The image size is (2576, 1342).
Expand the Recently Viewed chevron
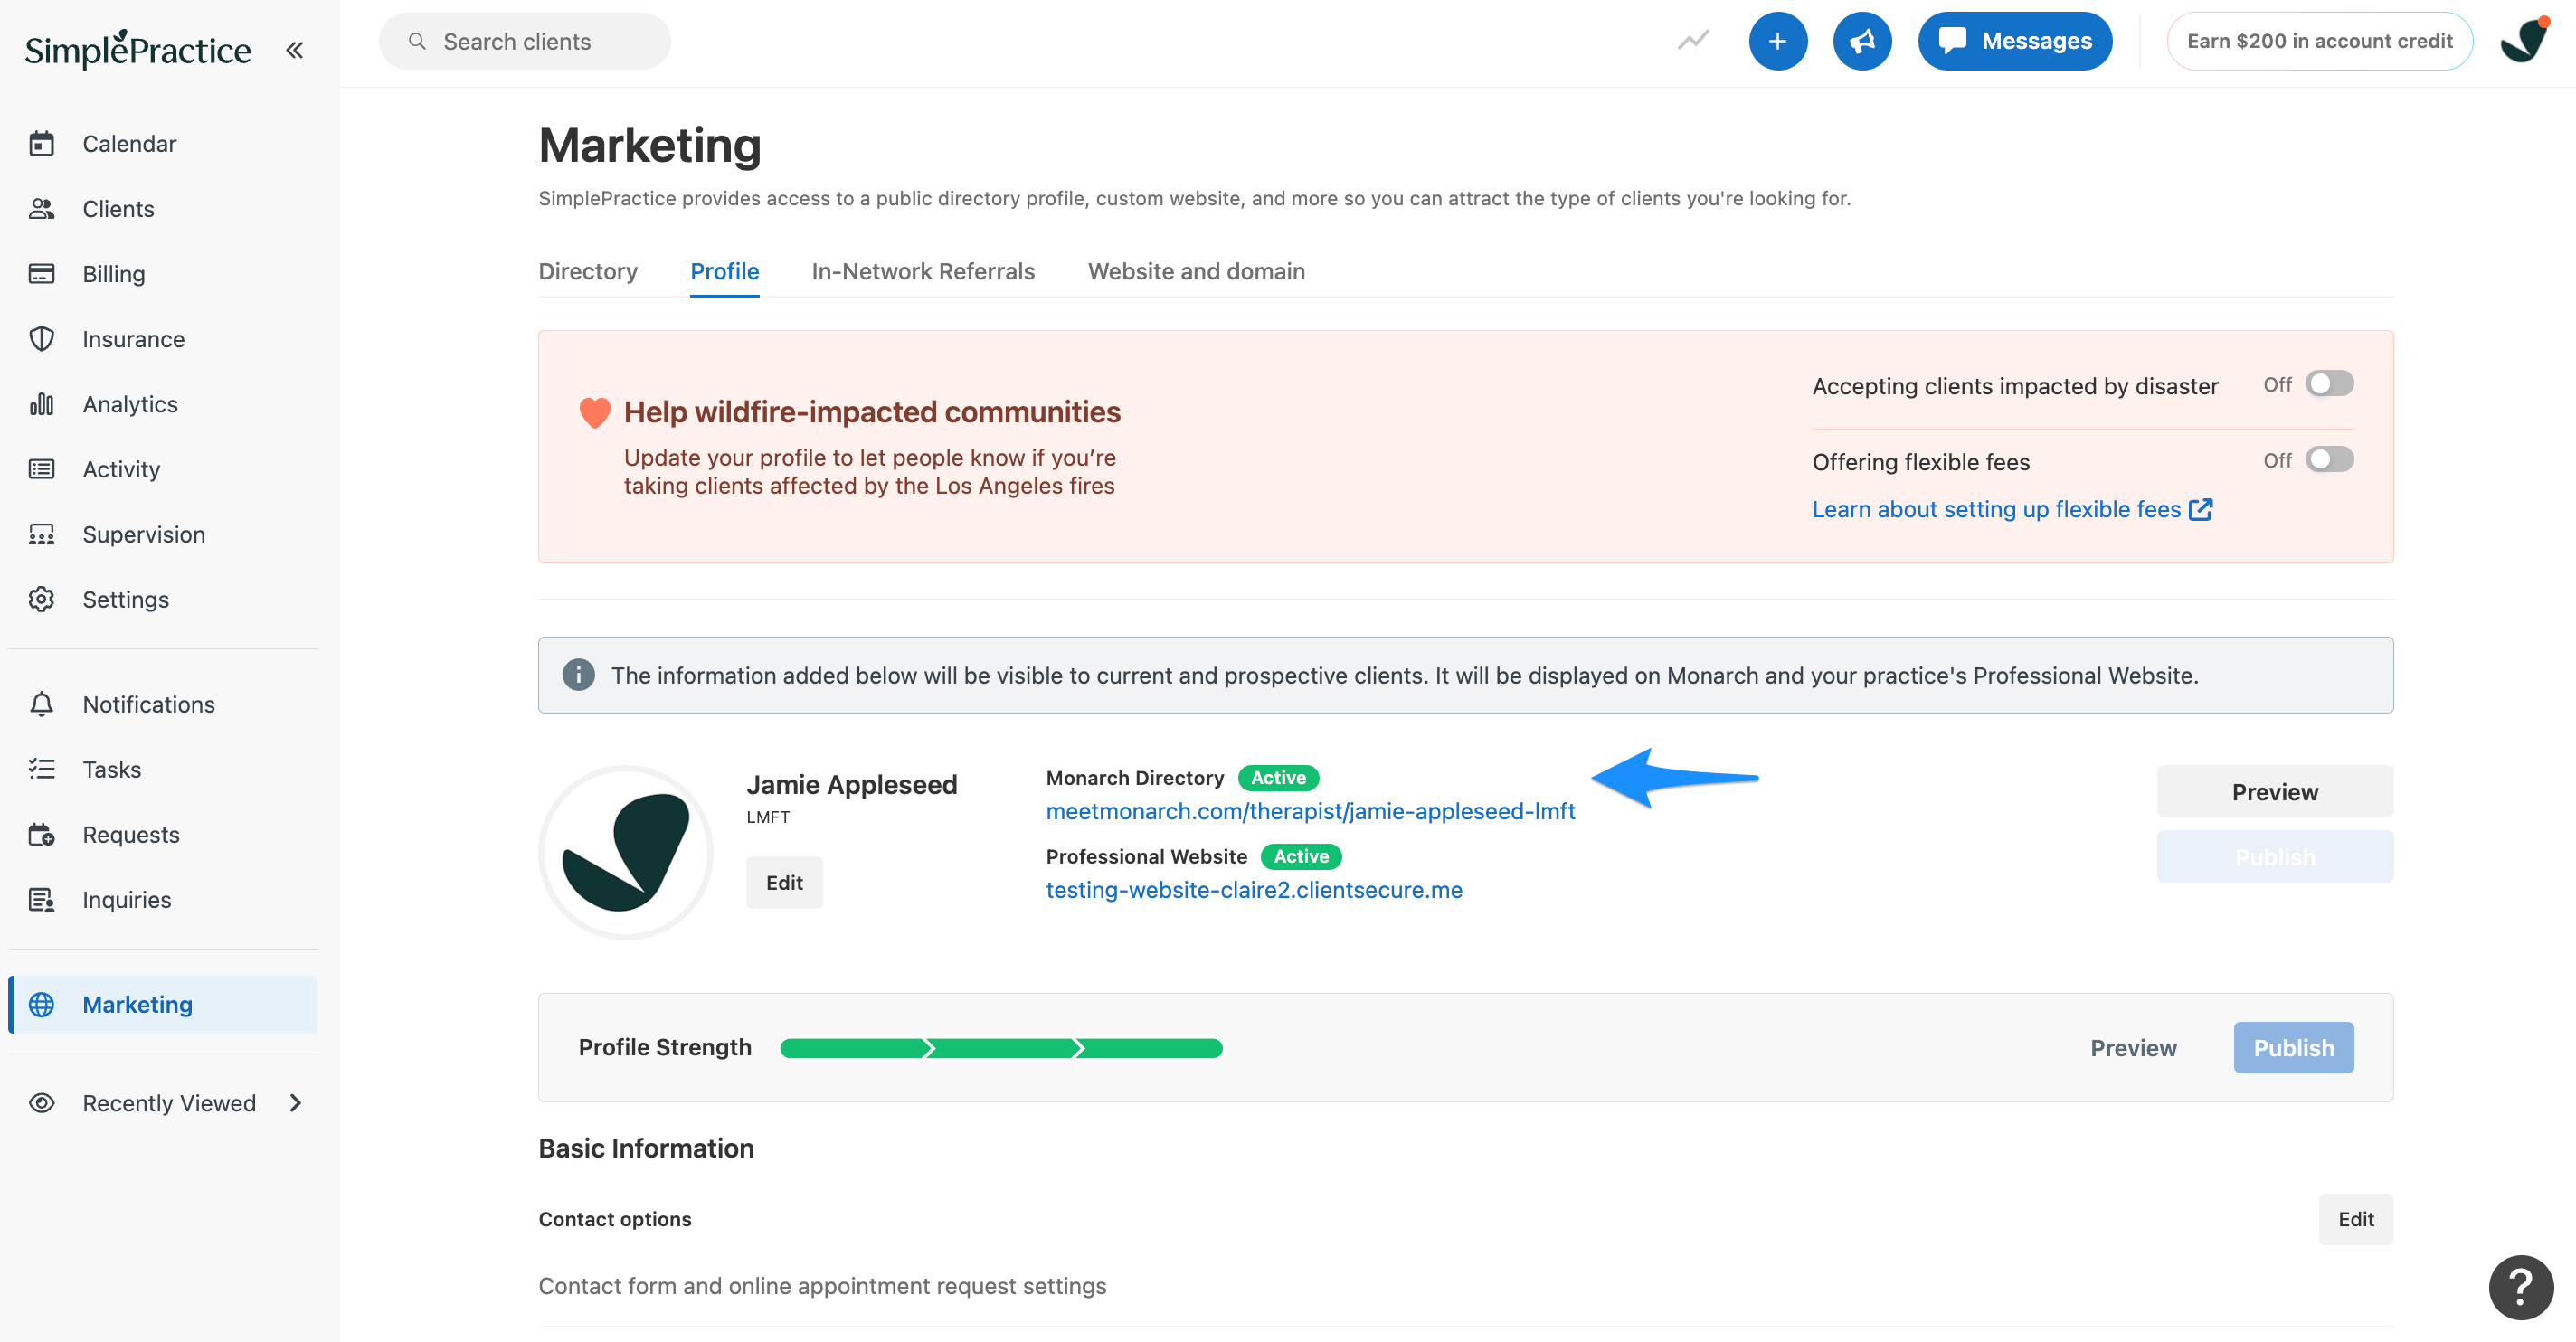tap(295, 1103)
